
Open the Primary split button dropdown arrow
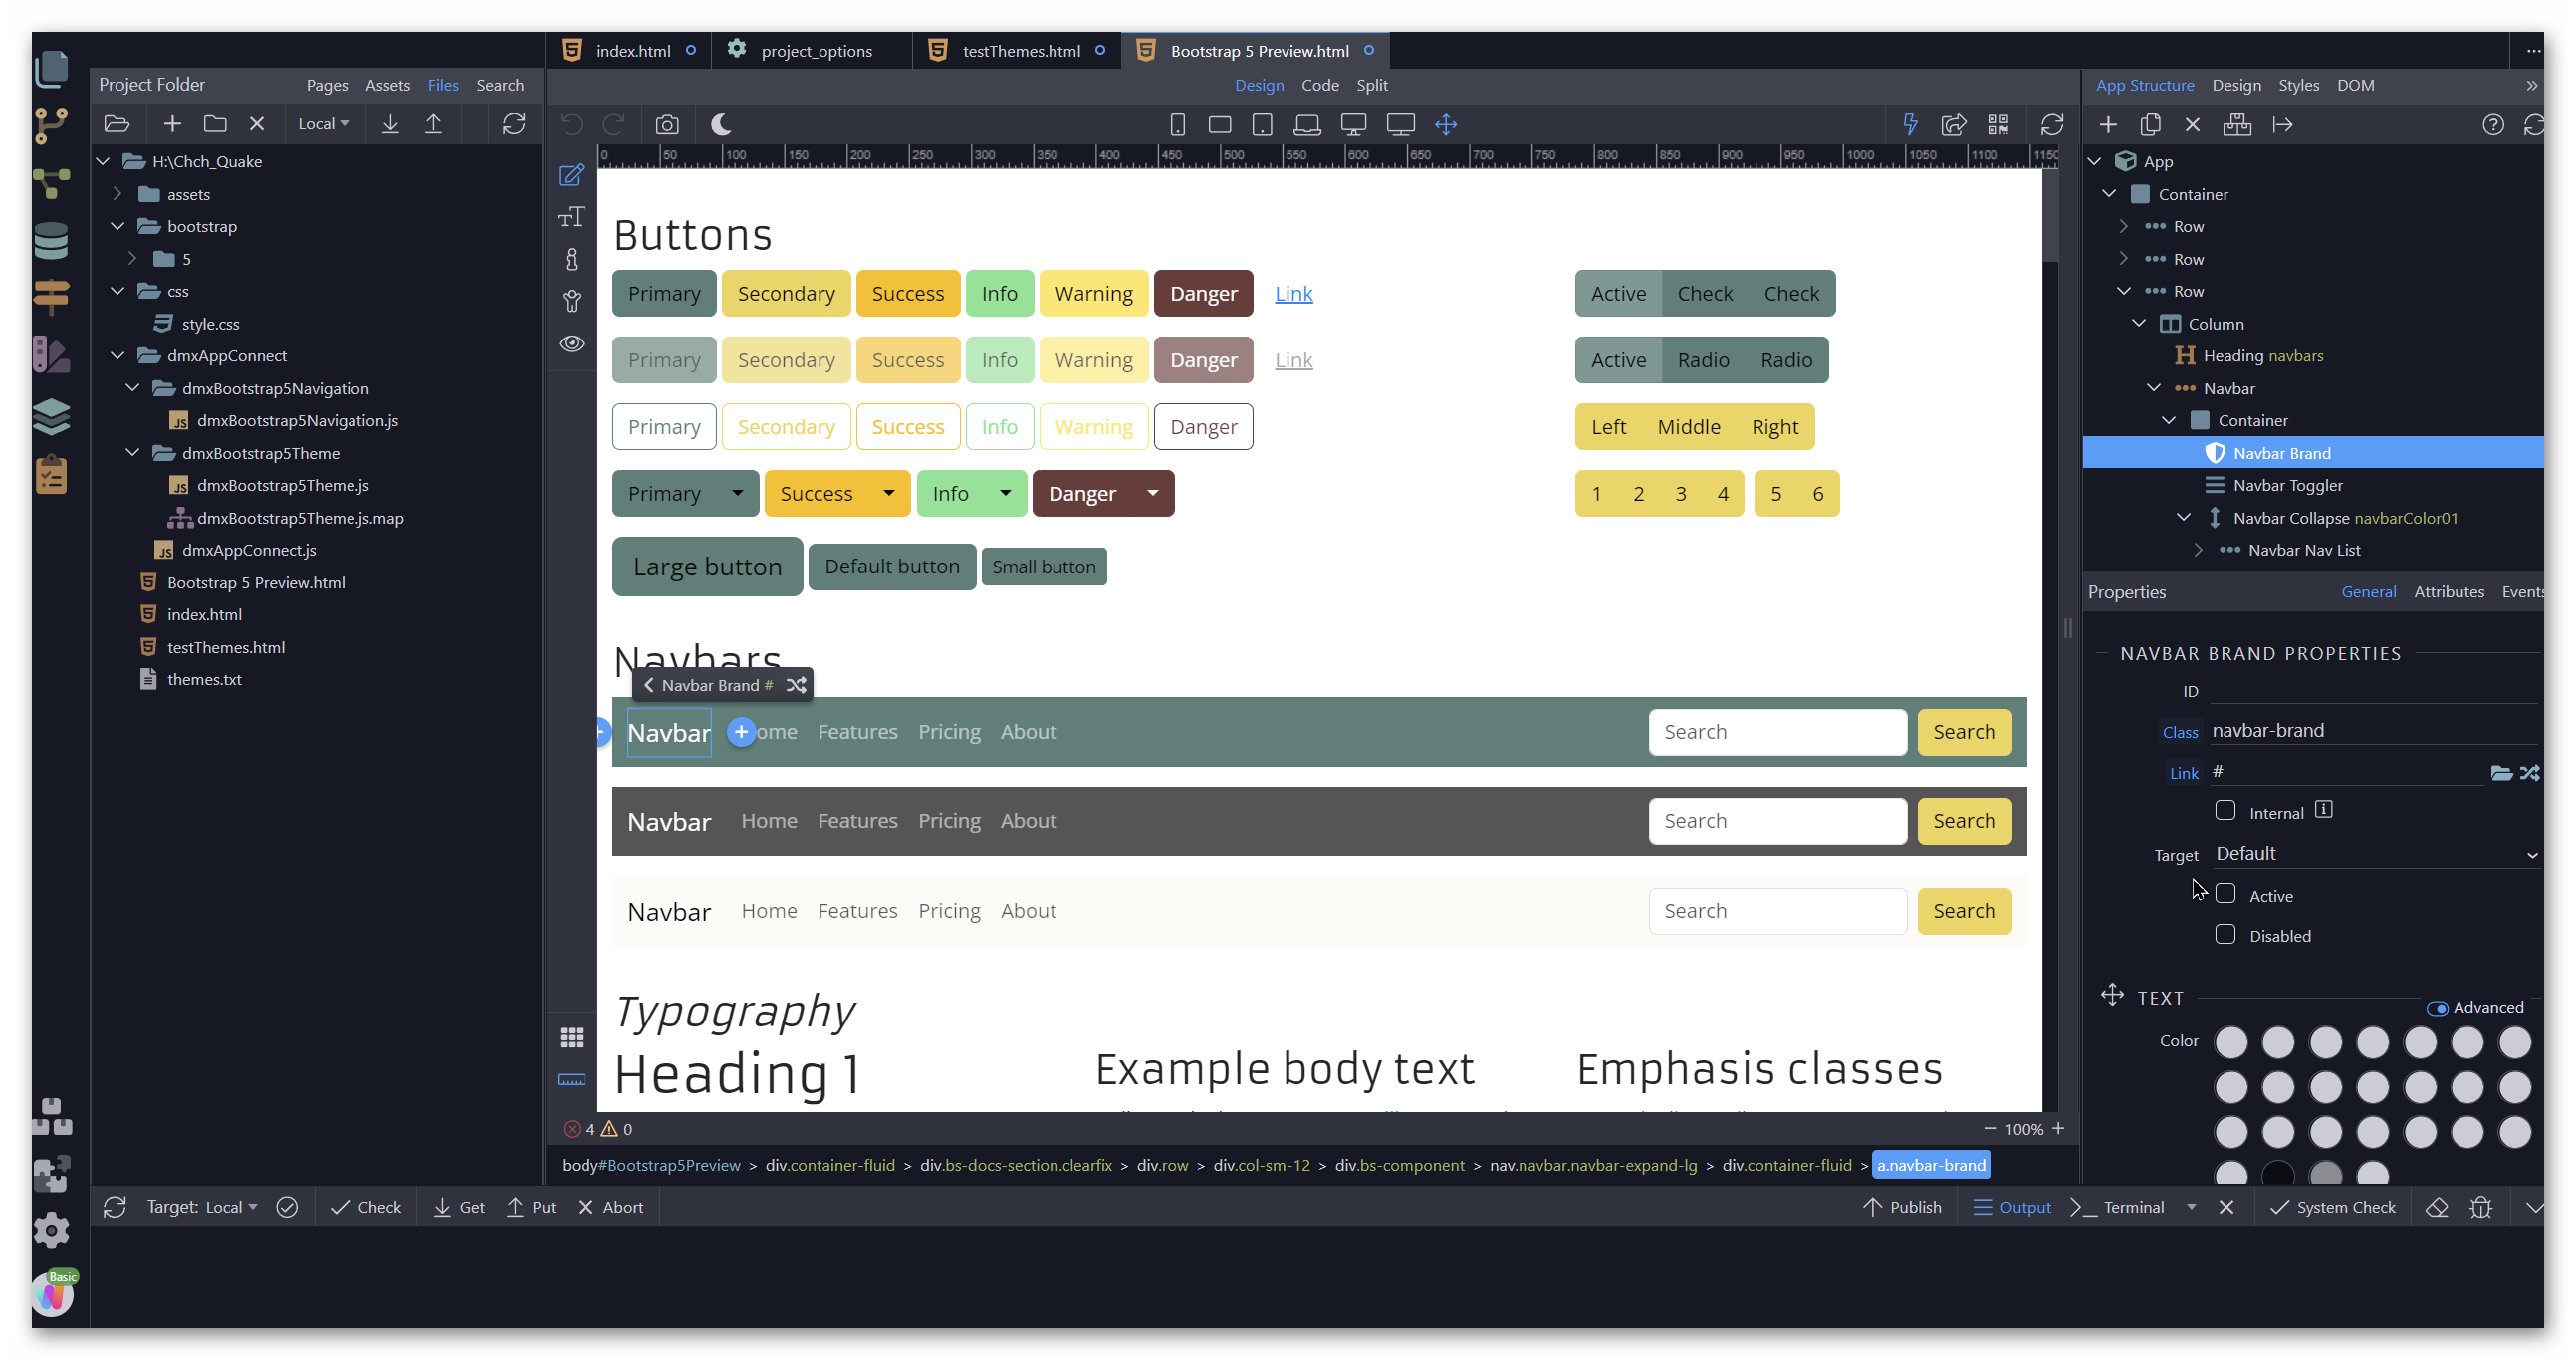click(x=737, y=493)
